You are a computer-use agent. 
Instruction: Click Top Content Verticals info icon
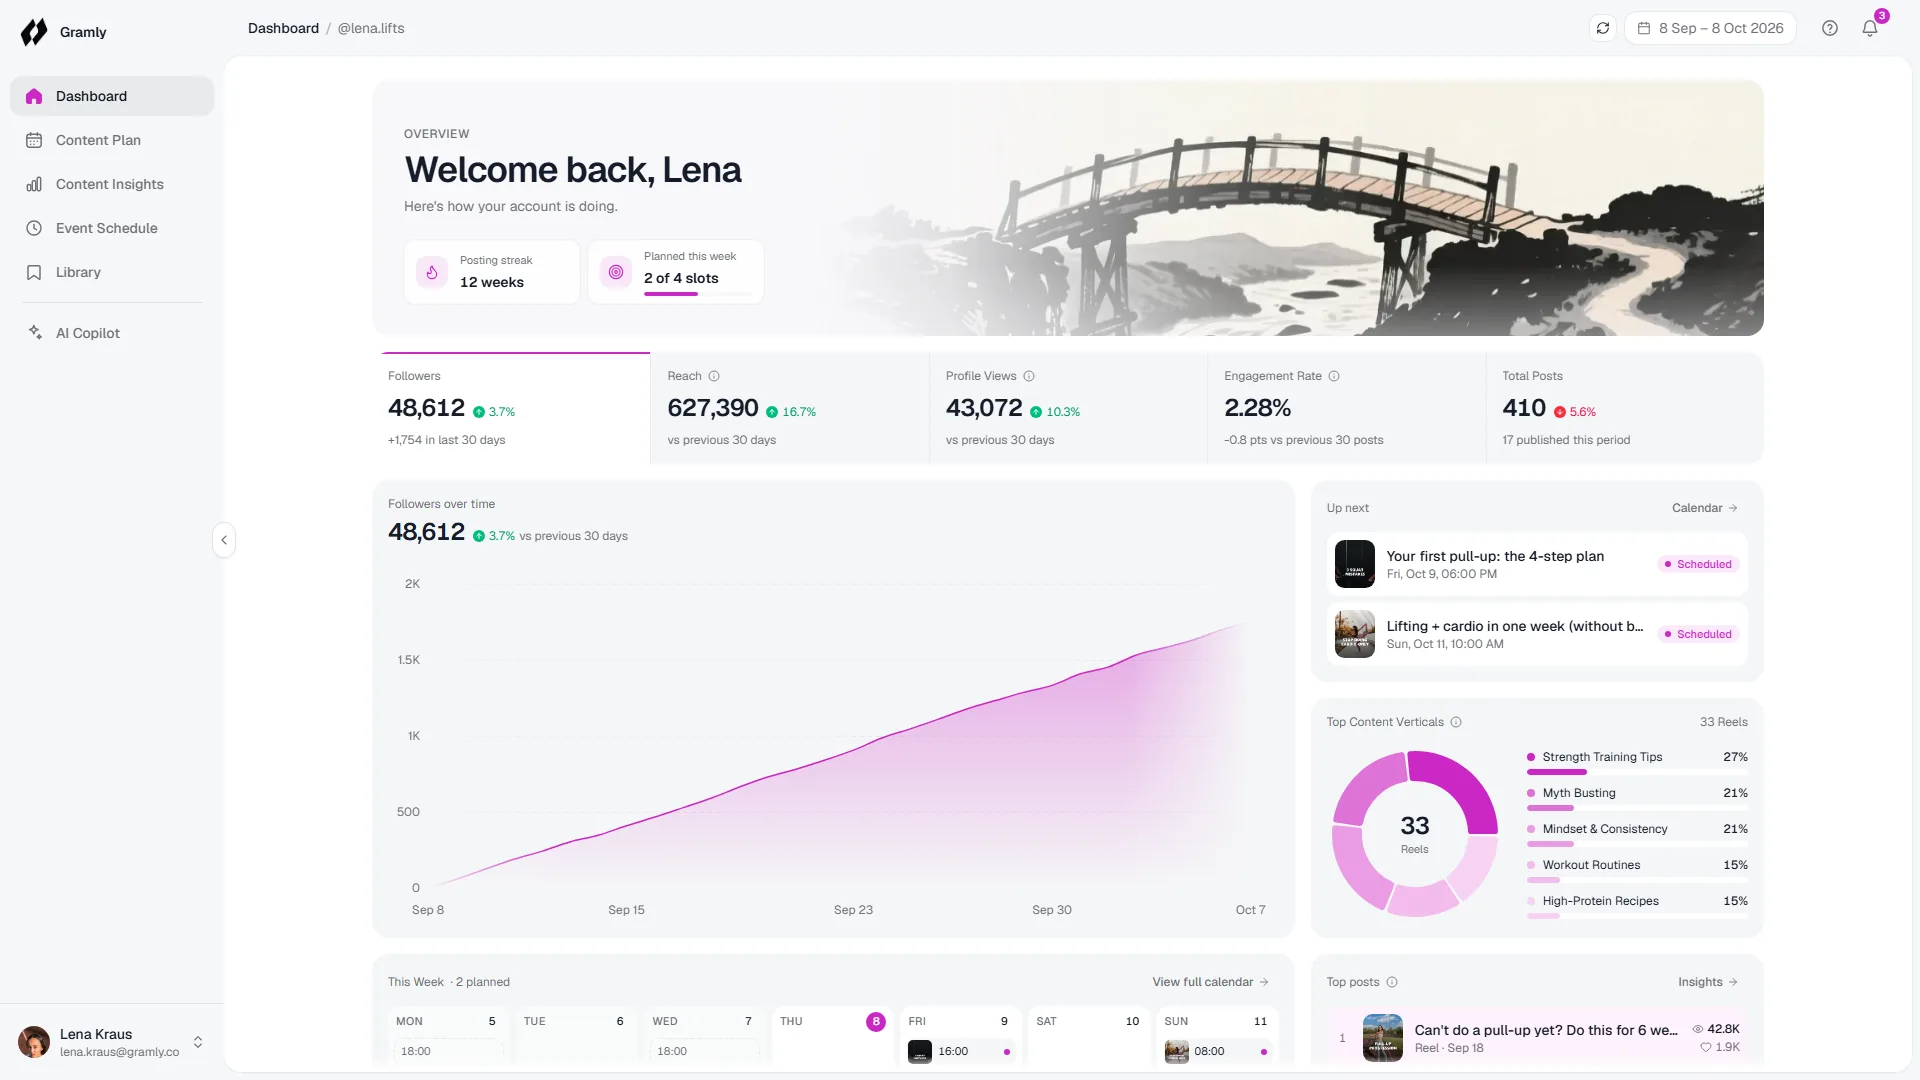[x=1456, y=722]
